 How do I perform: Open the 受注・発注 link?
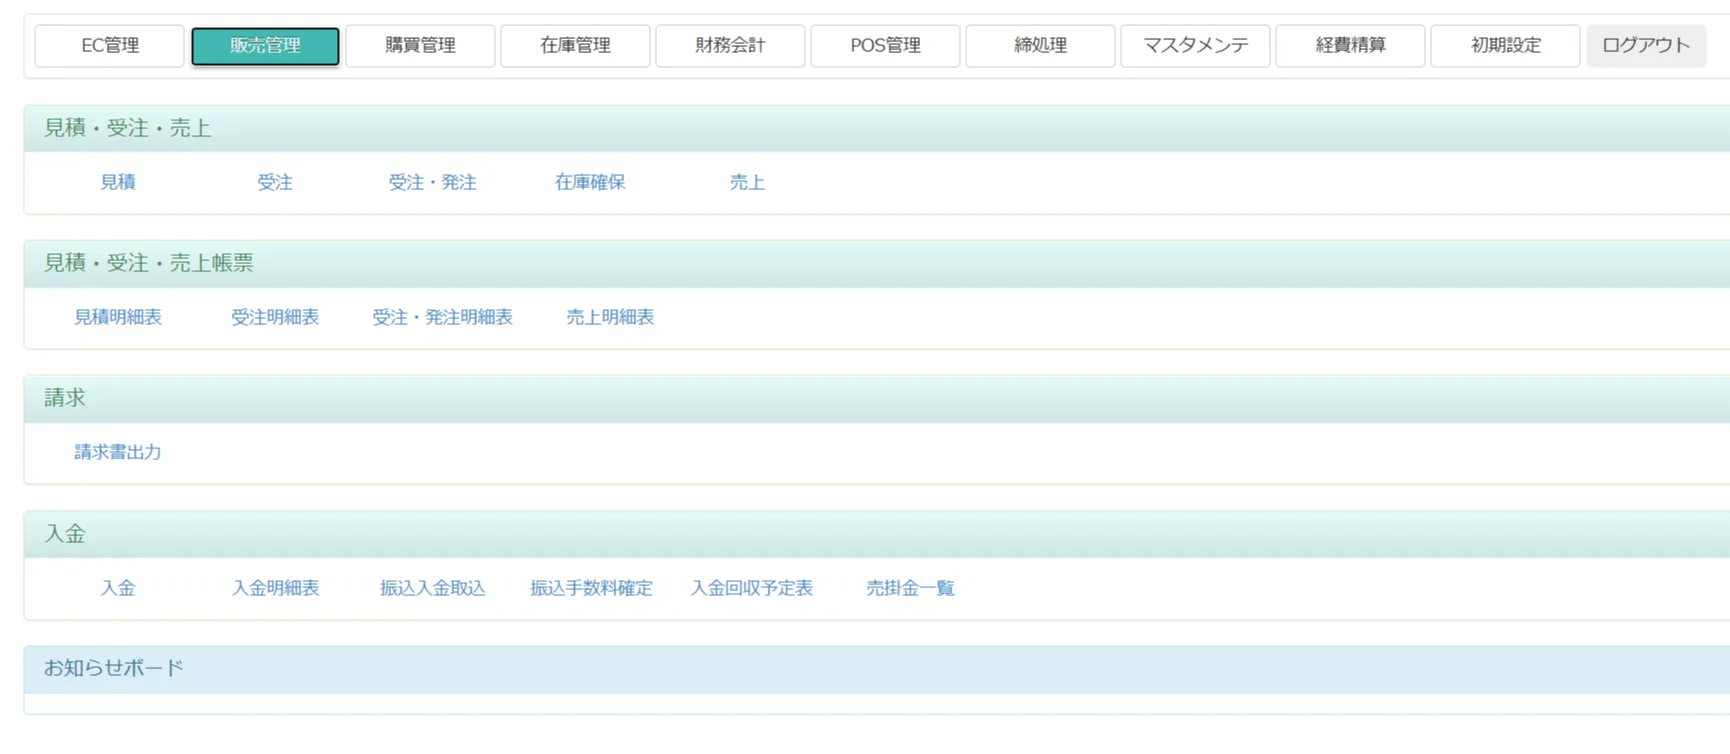[432, 182]
